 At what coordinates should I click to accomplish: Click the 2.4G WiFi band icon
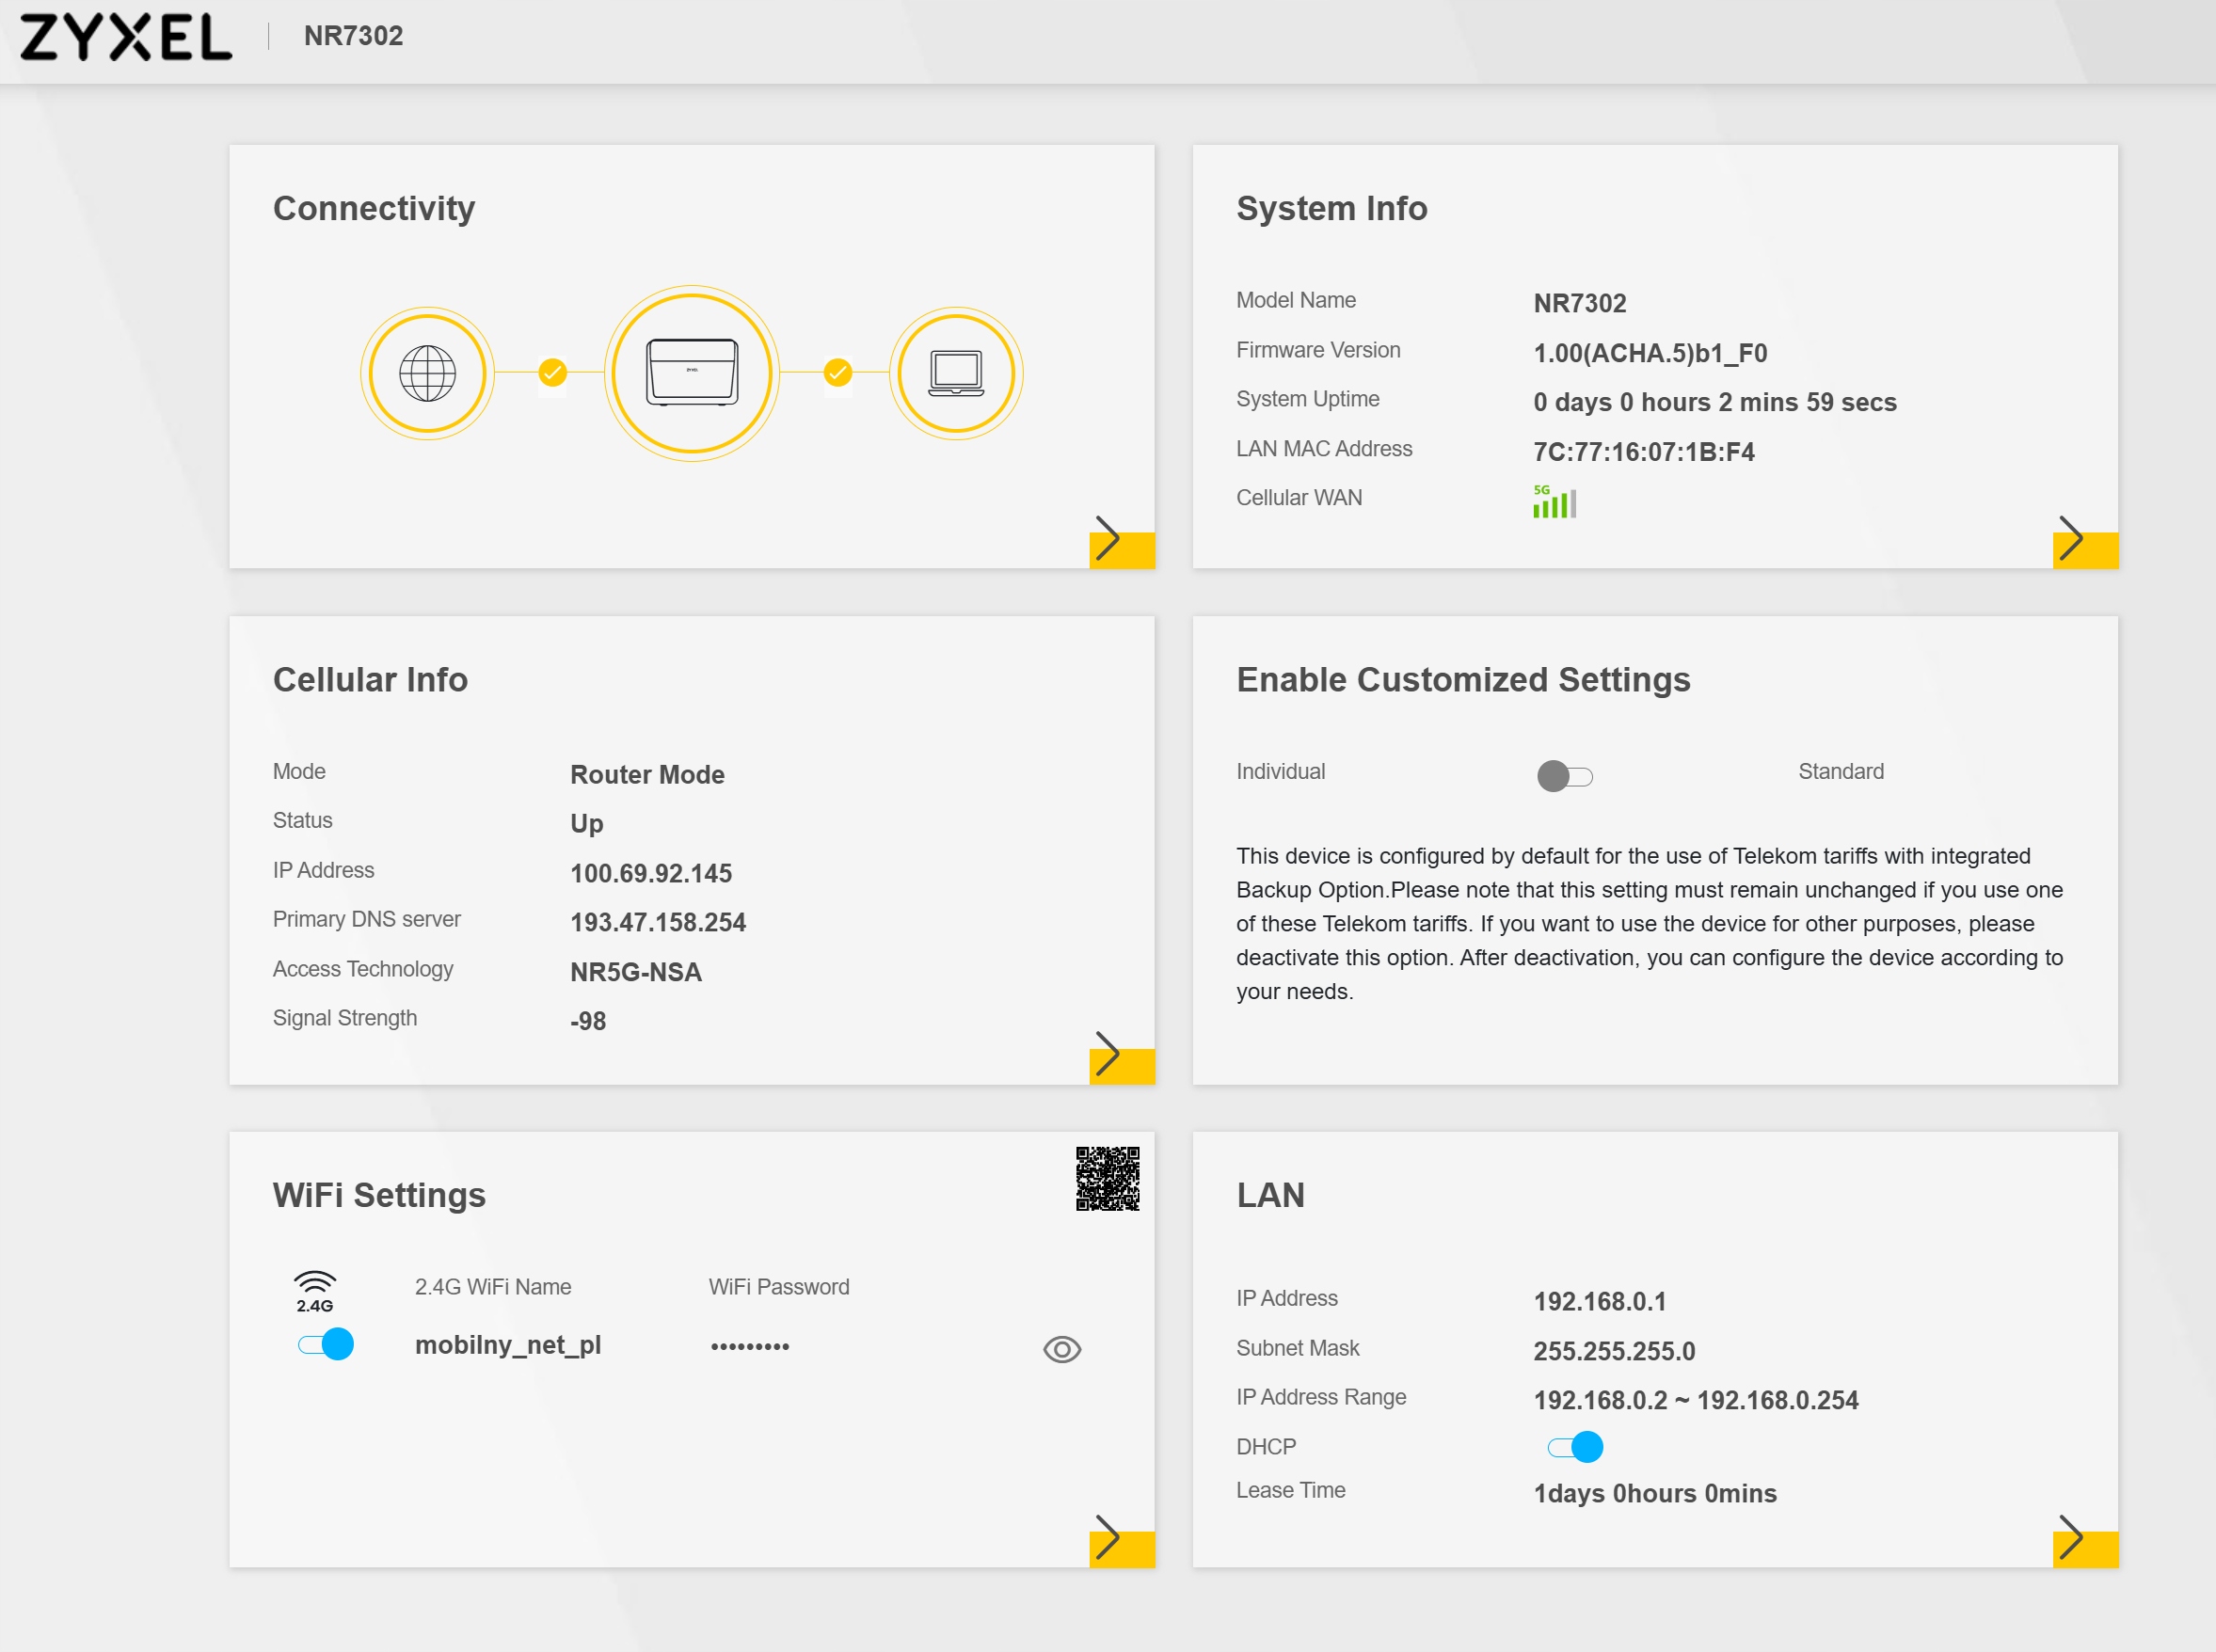314,1290
